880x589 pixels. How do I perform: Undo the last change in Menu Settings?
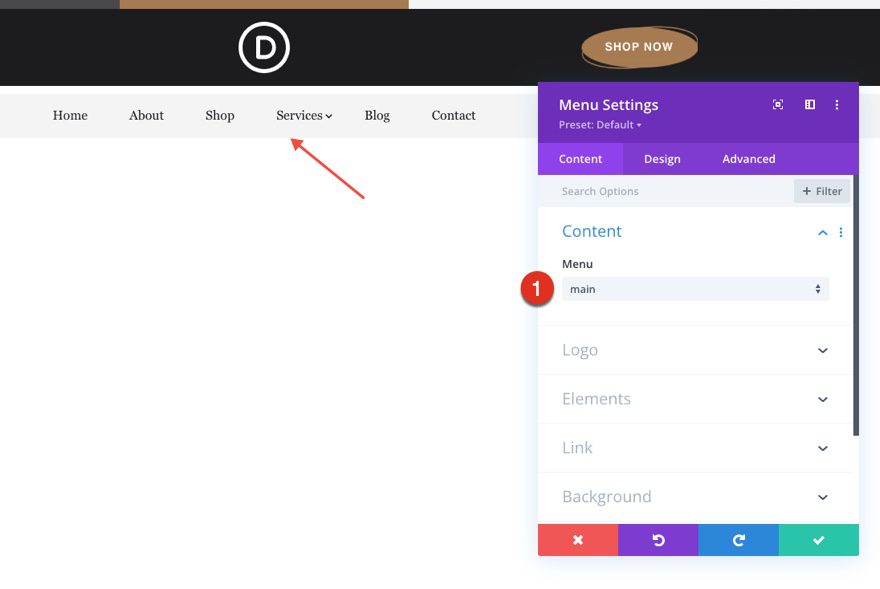658,540
